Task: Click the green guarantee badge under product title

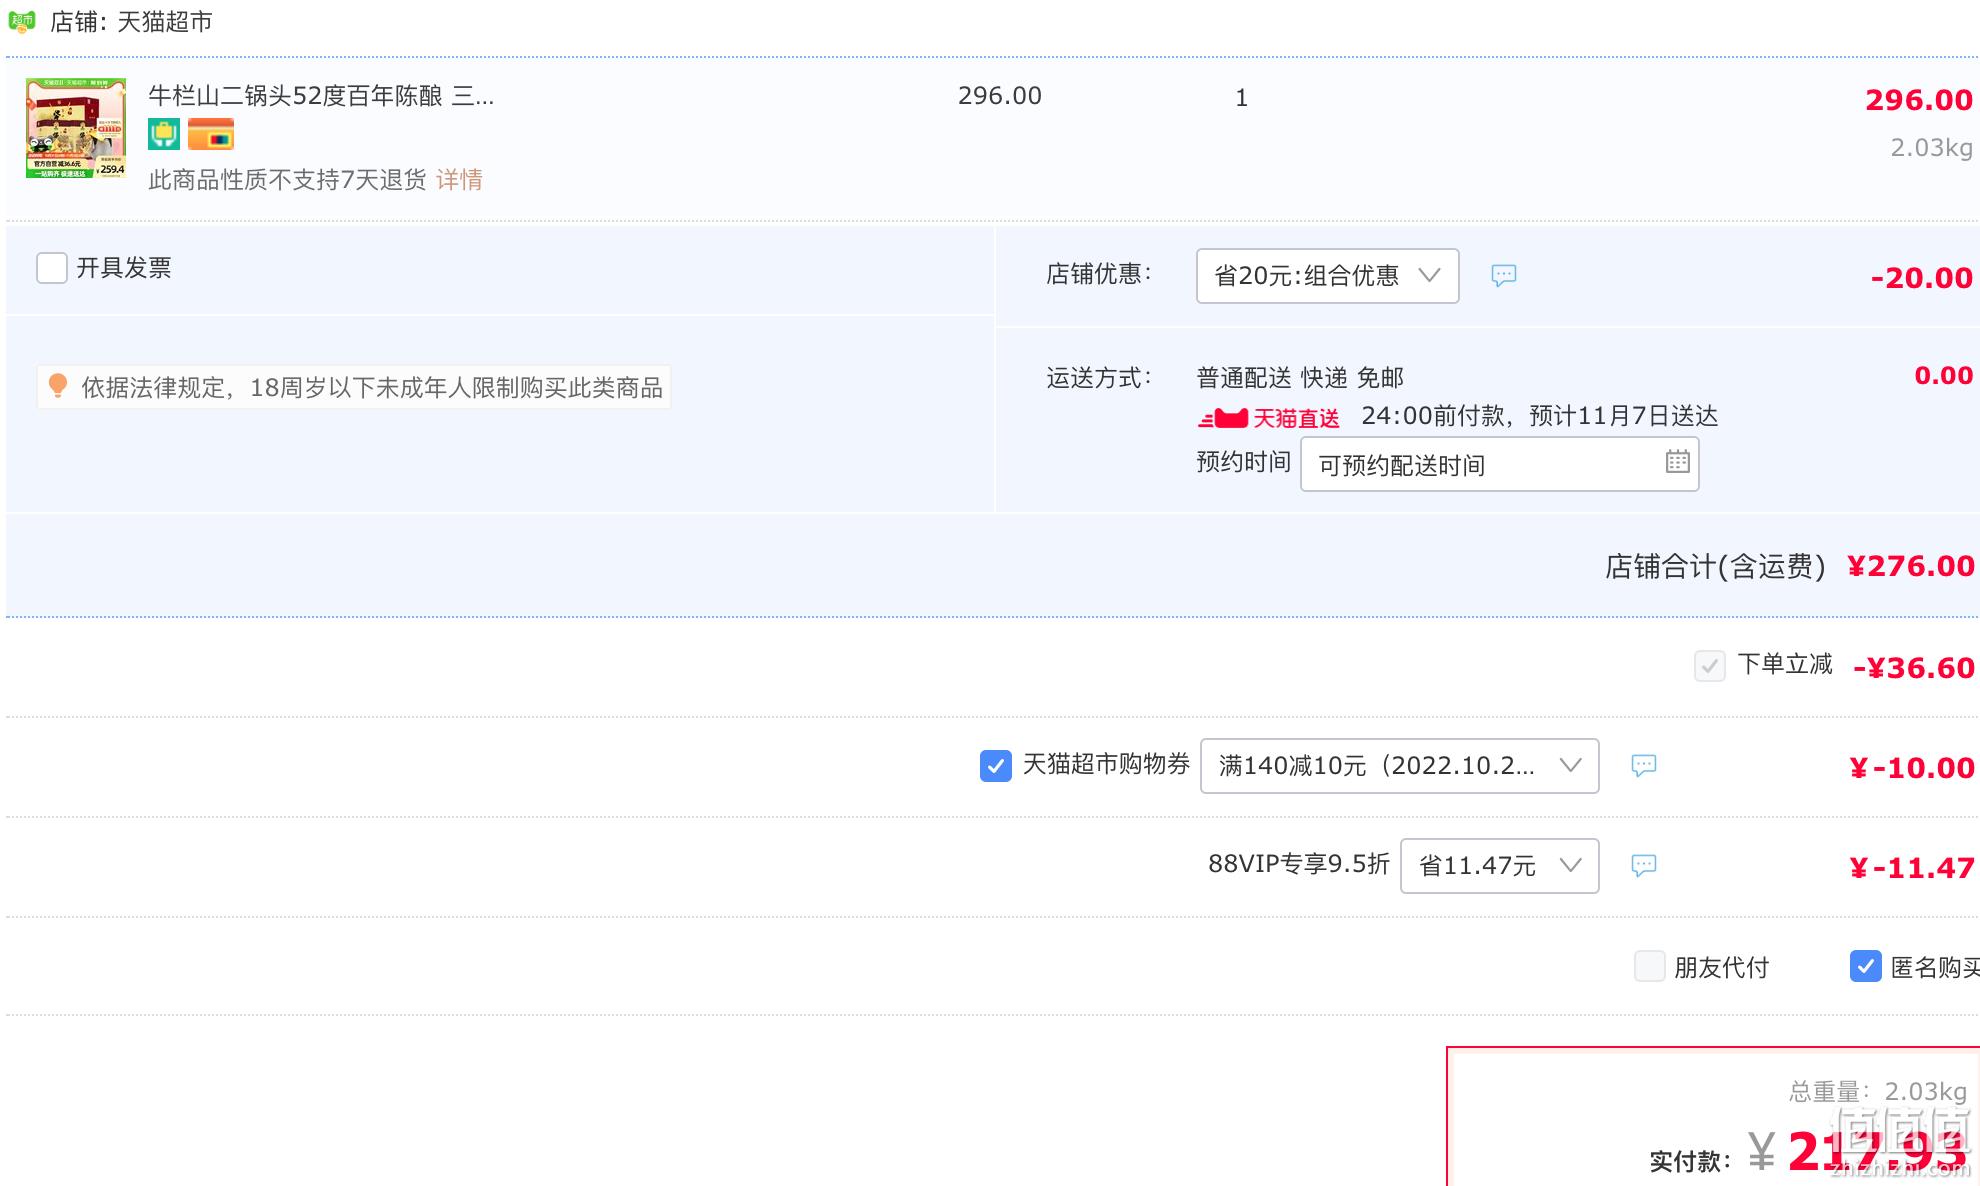Action: tap(164, 133)
